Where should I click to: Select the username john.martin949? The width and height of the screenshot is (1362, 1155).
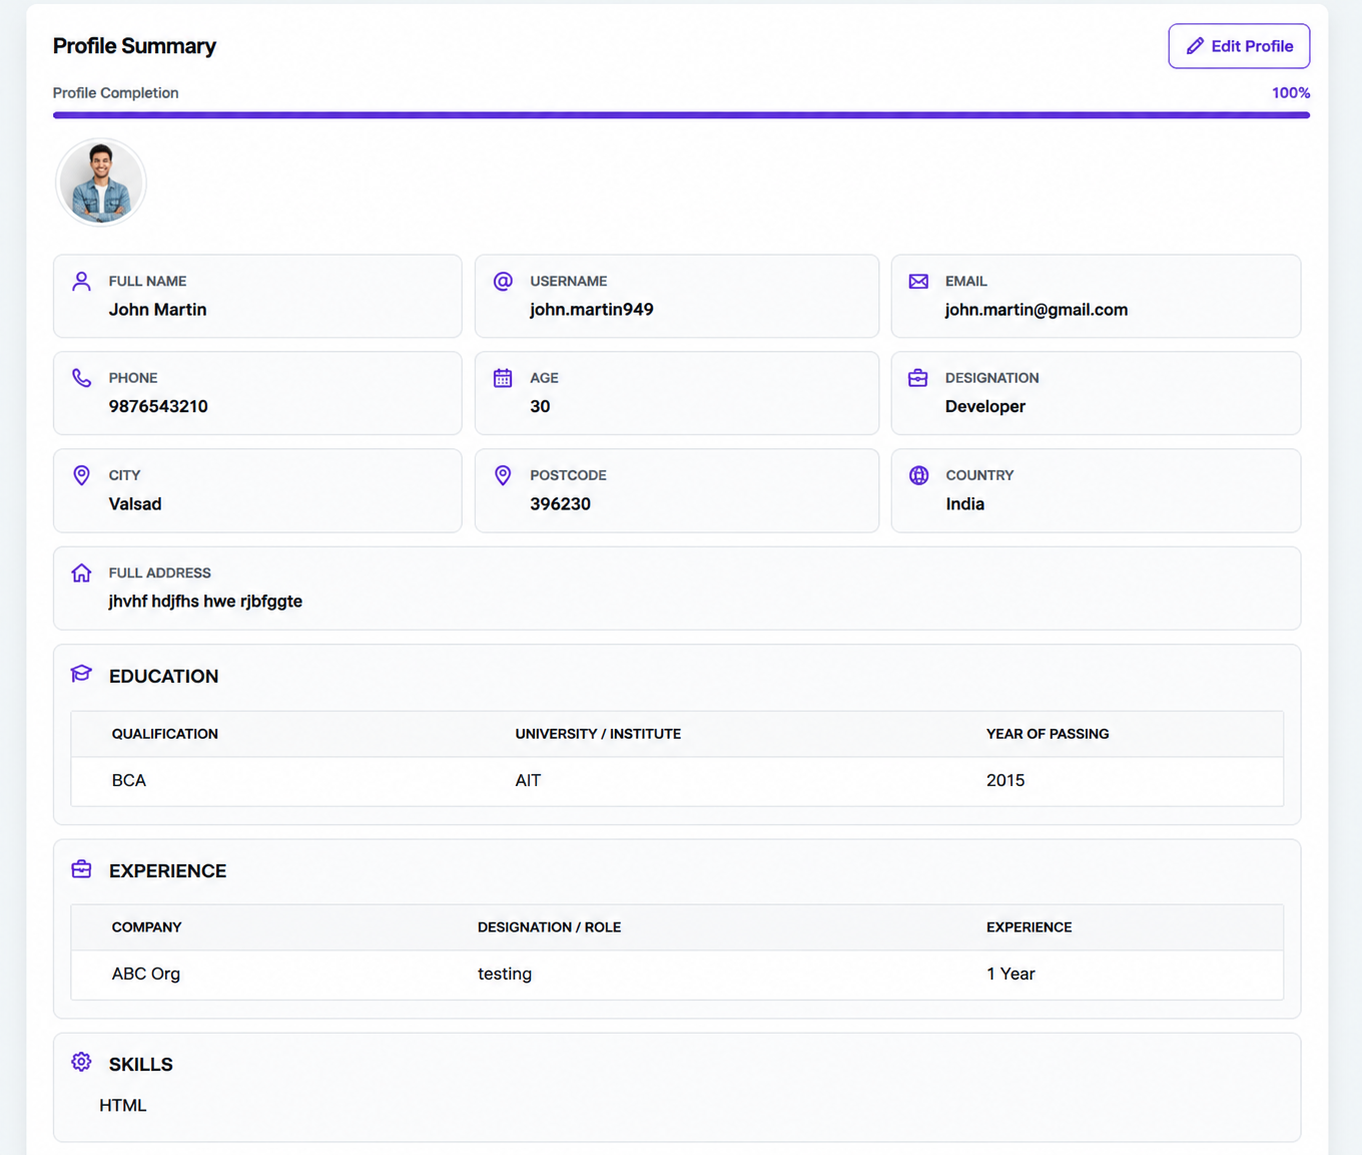tap(592, 310)
